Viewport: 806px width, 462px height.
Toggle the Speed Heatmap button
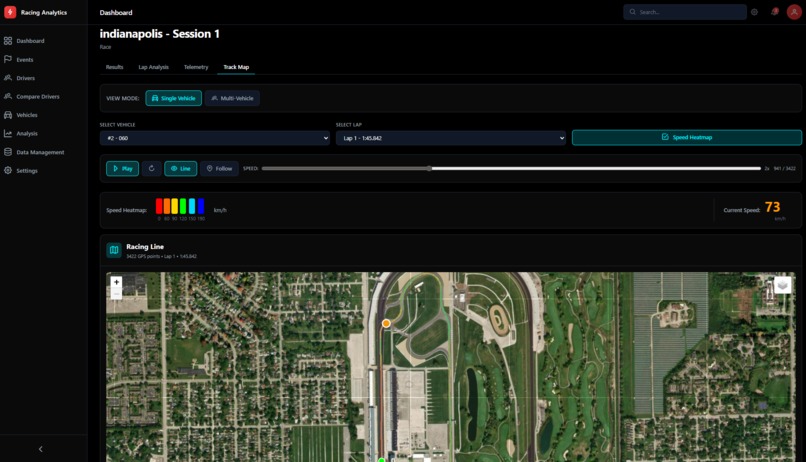coord(687,137)
